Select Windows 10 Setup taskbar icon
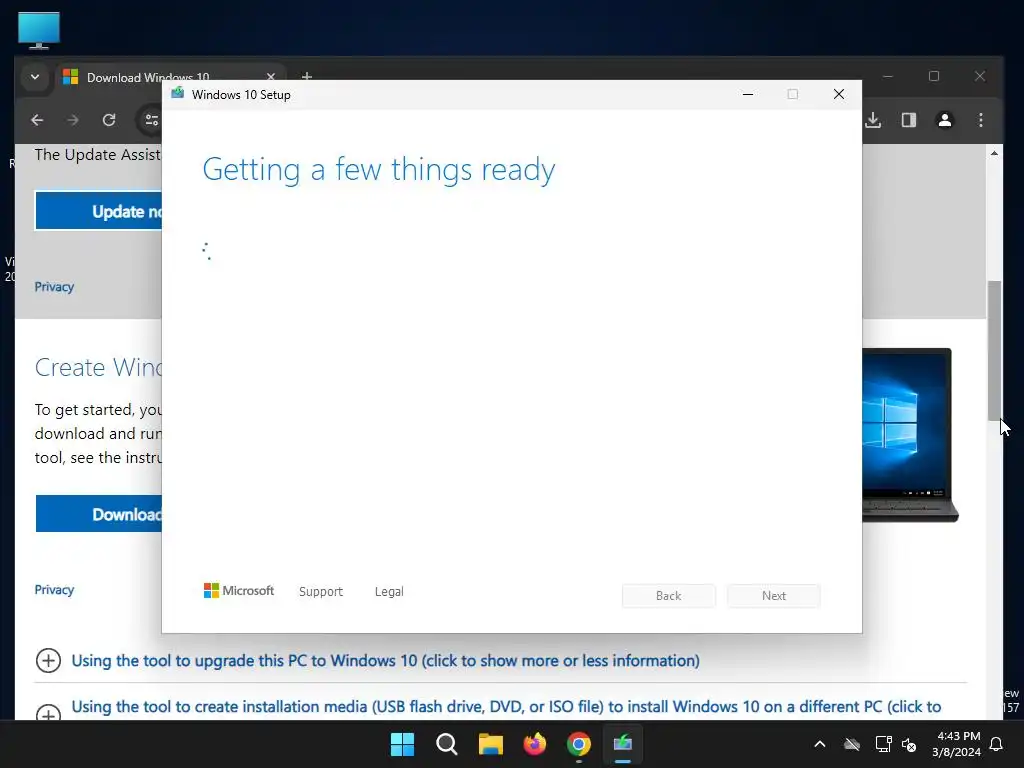This screenshot has width=1024, height=768. 623,744
